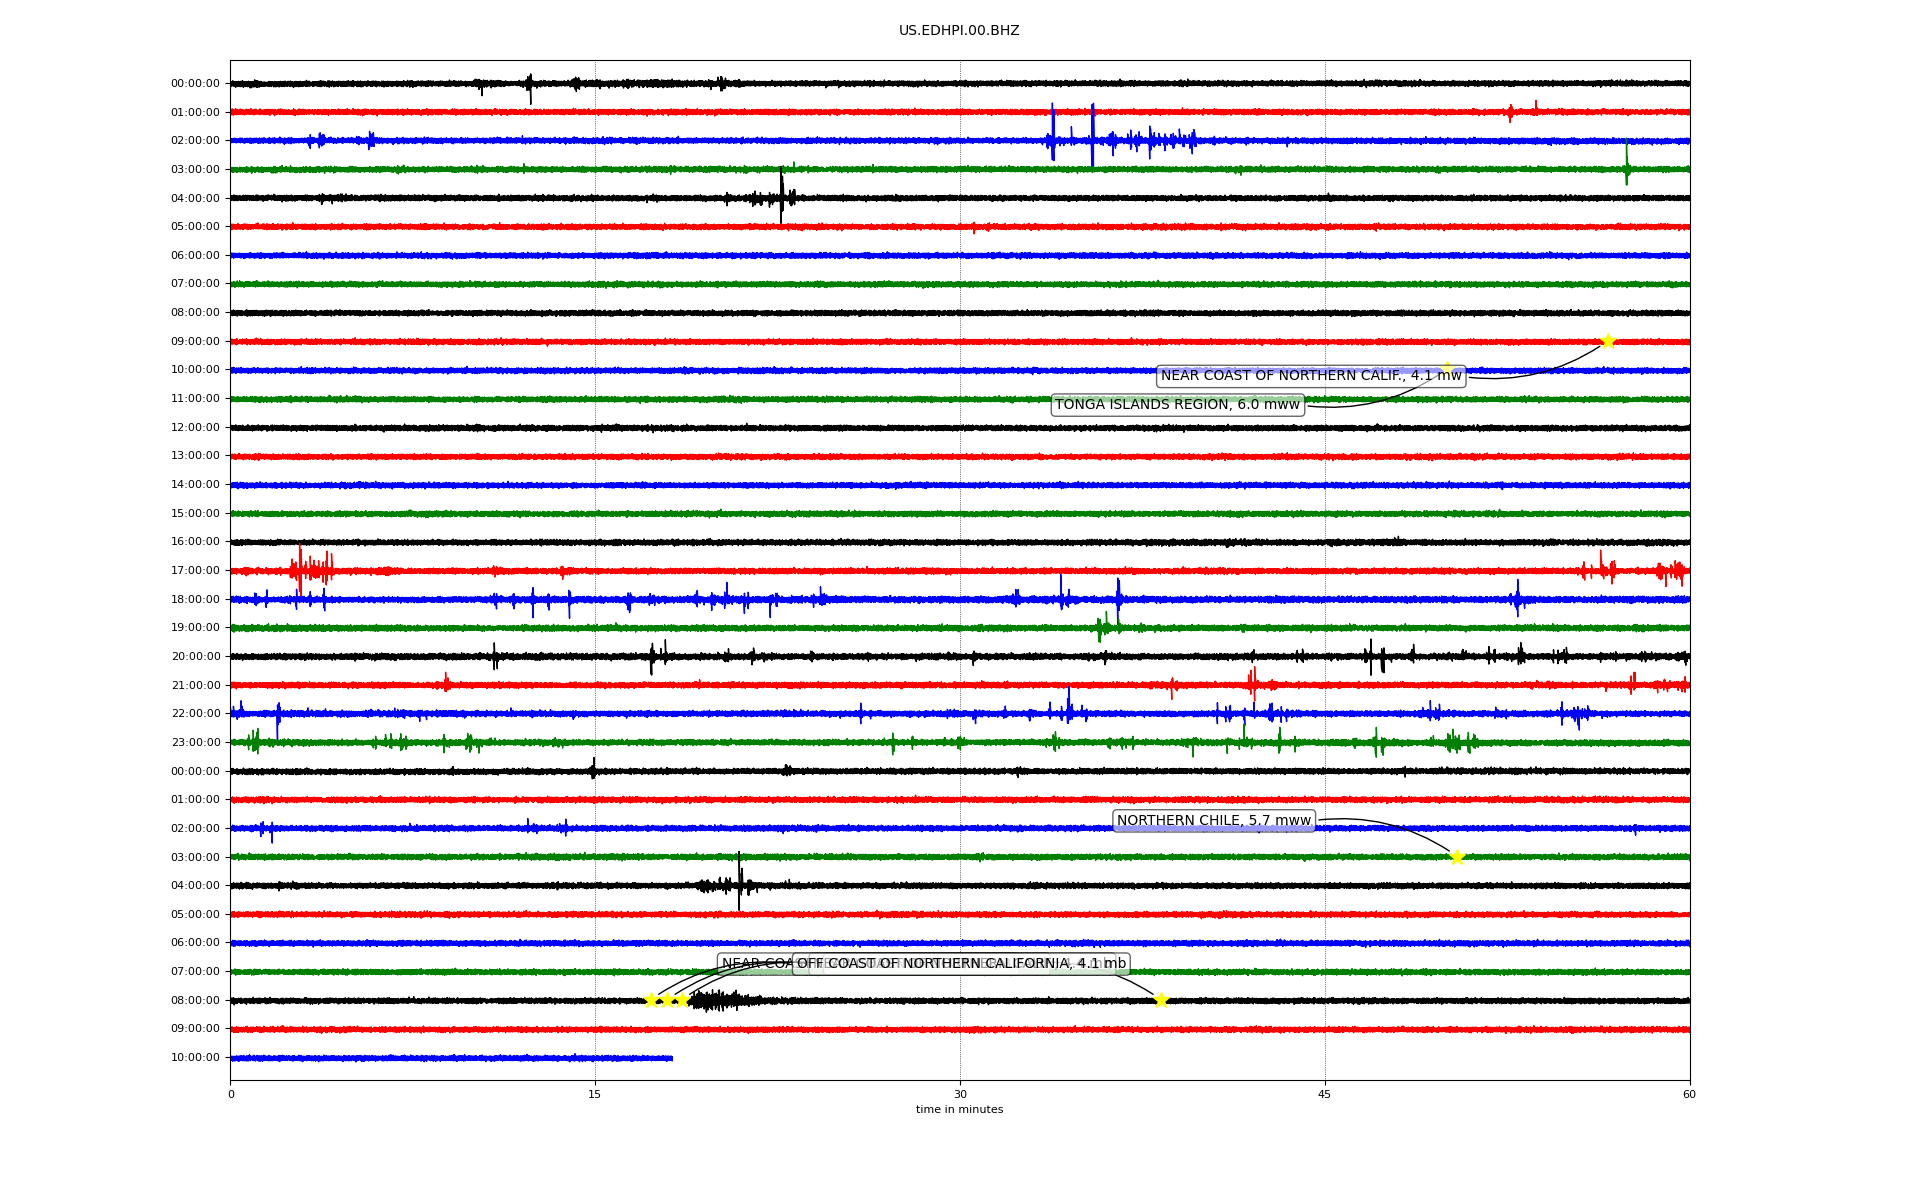Click the 13:00:00 row time label
Image resolution: width=1920 pixels, height=1200 pixels.
click(x=195, y=456)
